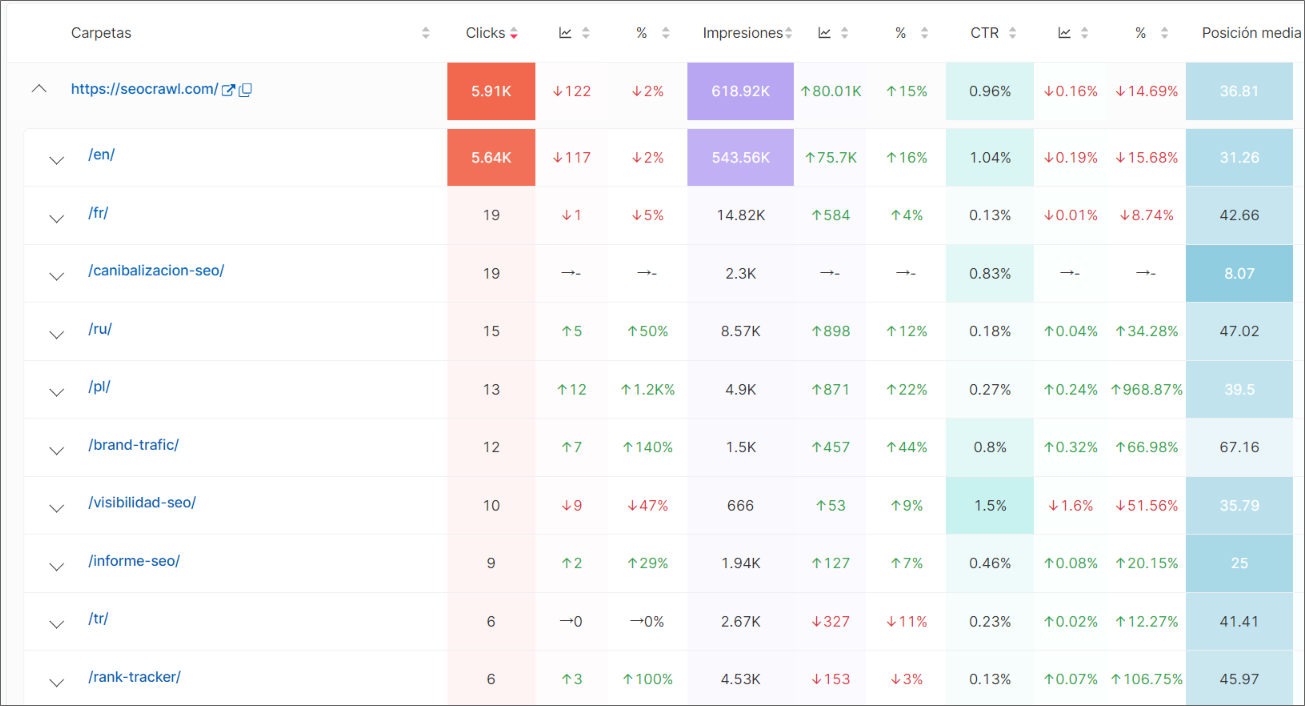
Task: Click the purple 618.92K impressions cell
Action: (740, 91)
